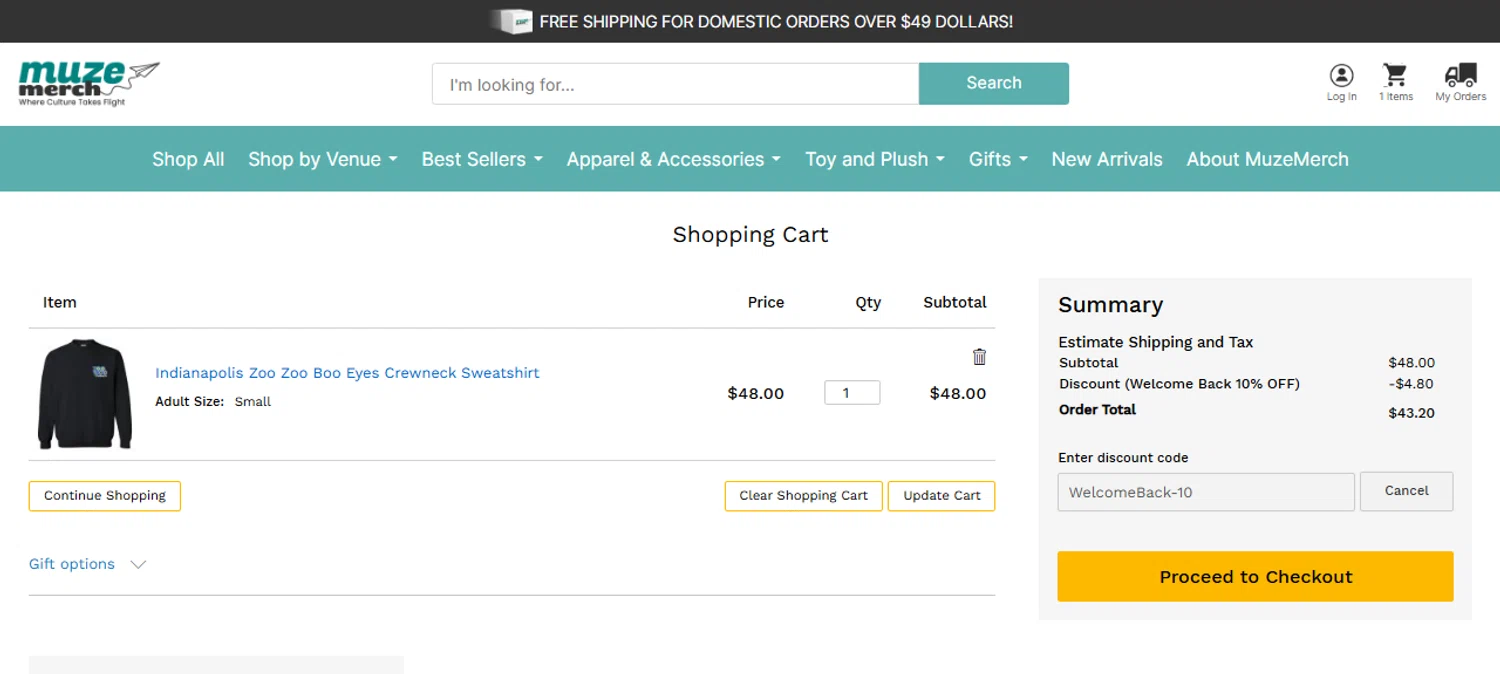The height and width of the screenshot is (674, 1500).
Task: Click the shopping cart icon
Action: pyautogui.click(x=1395, y=76)
